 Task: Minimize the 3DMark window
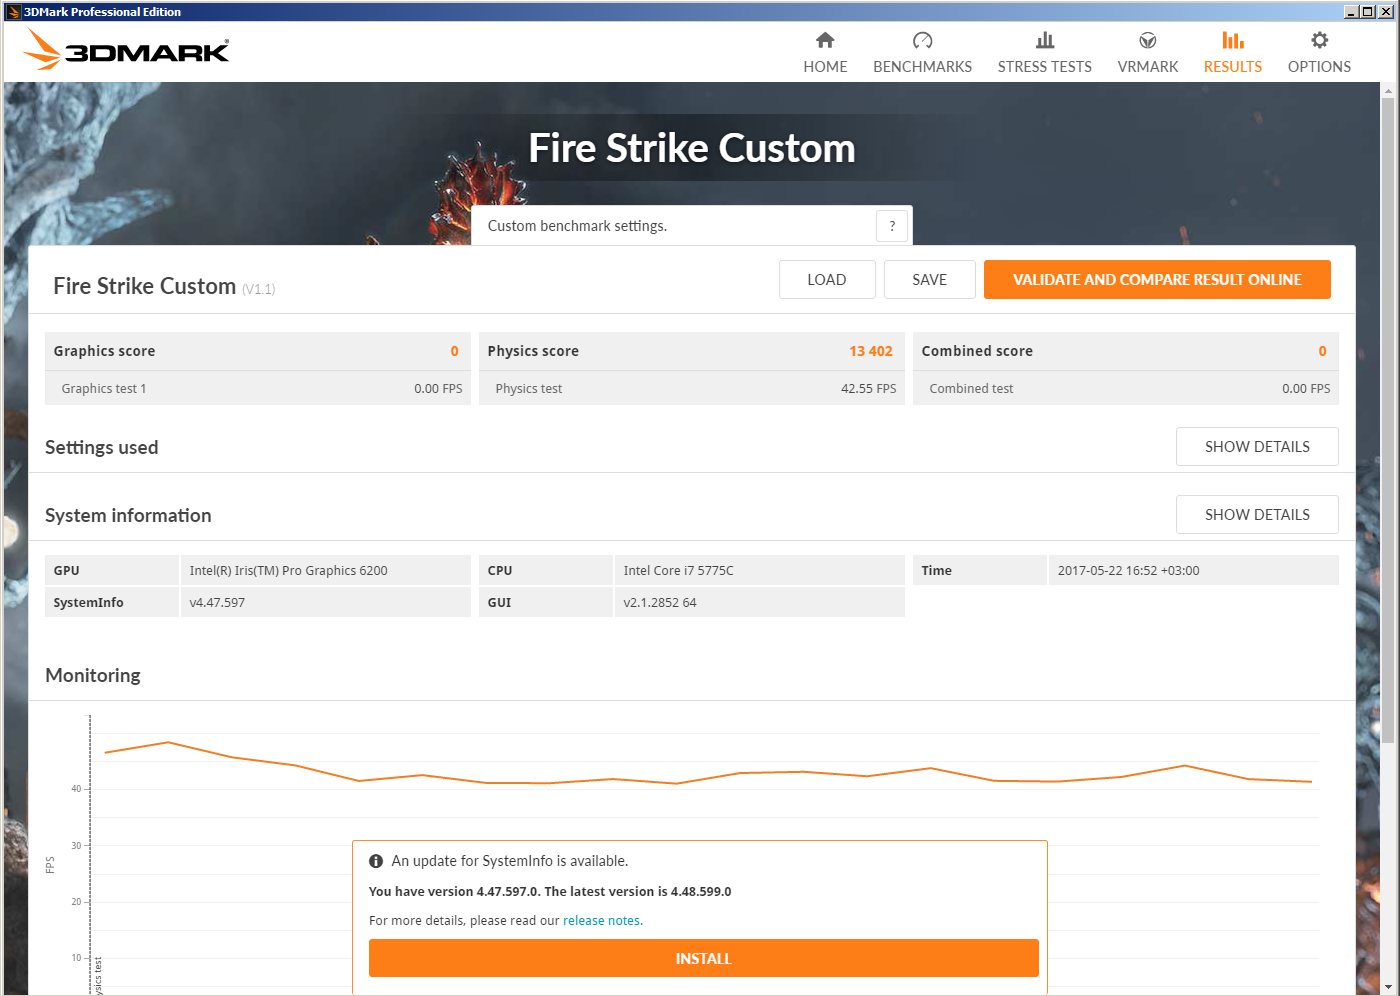coord(1351,12)
